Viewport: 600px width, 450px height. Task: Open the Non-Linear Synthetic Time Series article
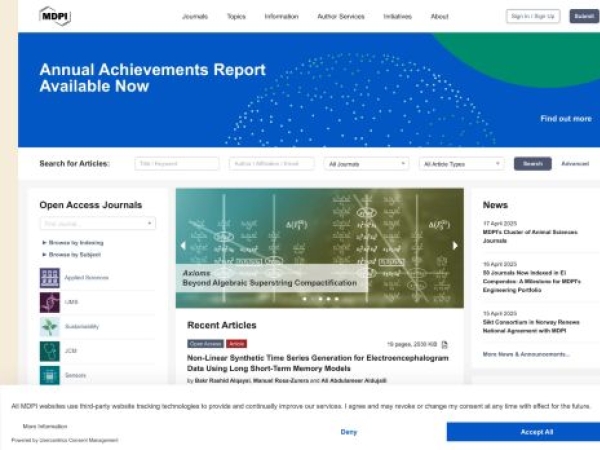click(318, 363)
